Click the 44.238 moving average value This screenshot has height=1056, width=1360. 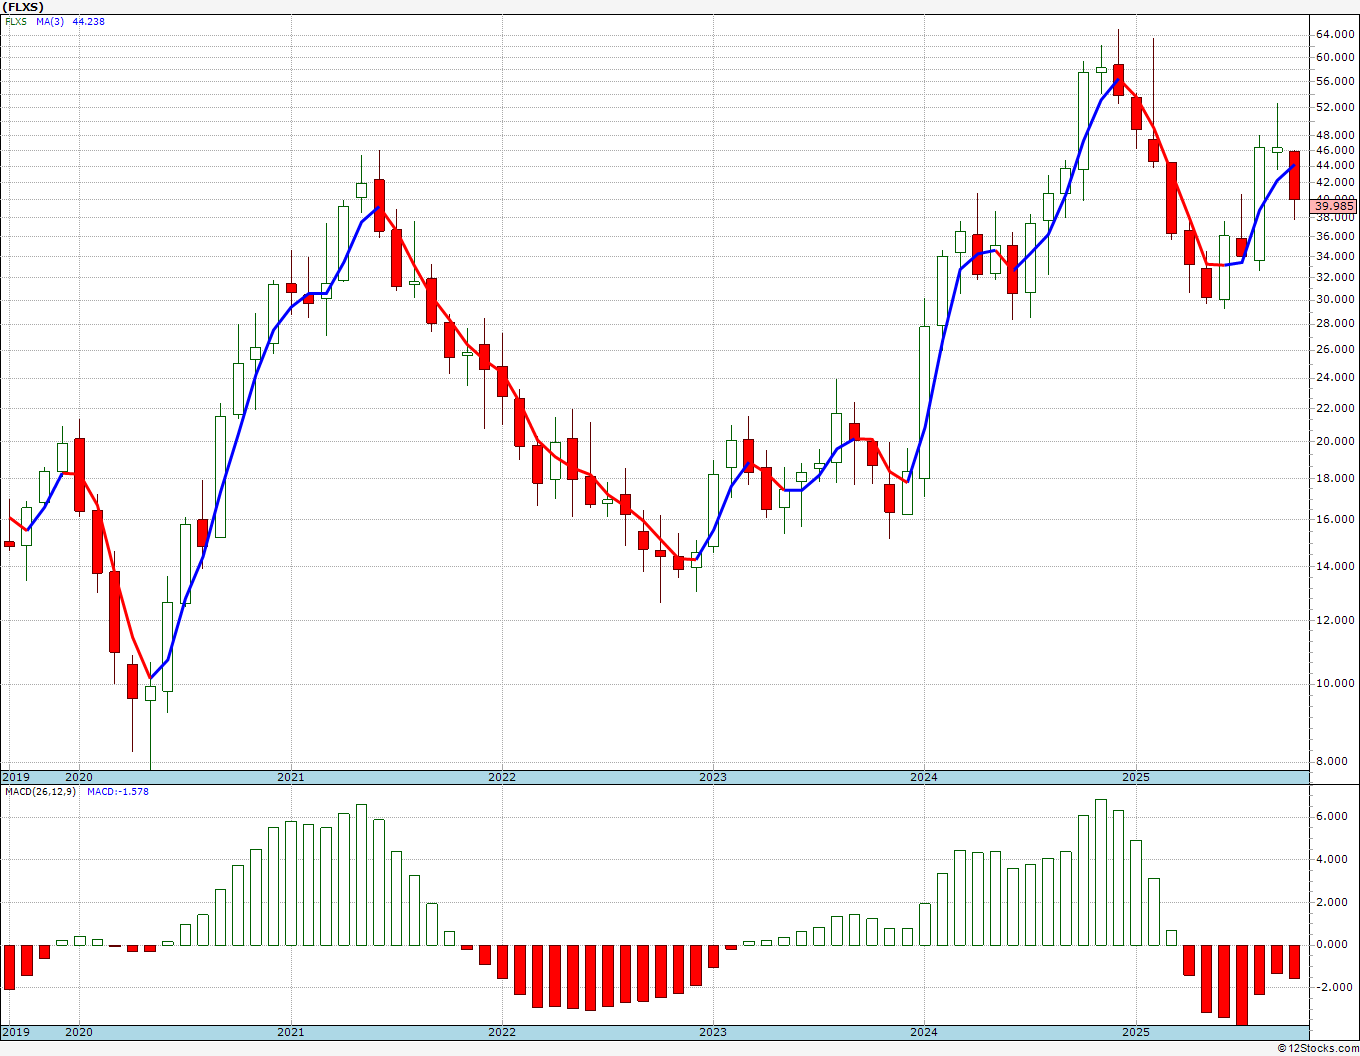88,21
